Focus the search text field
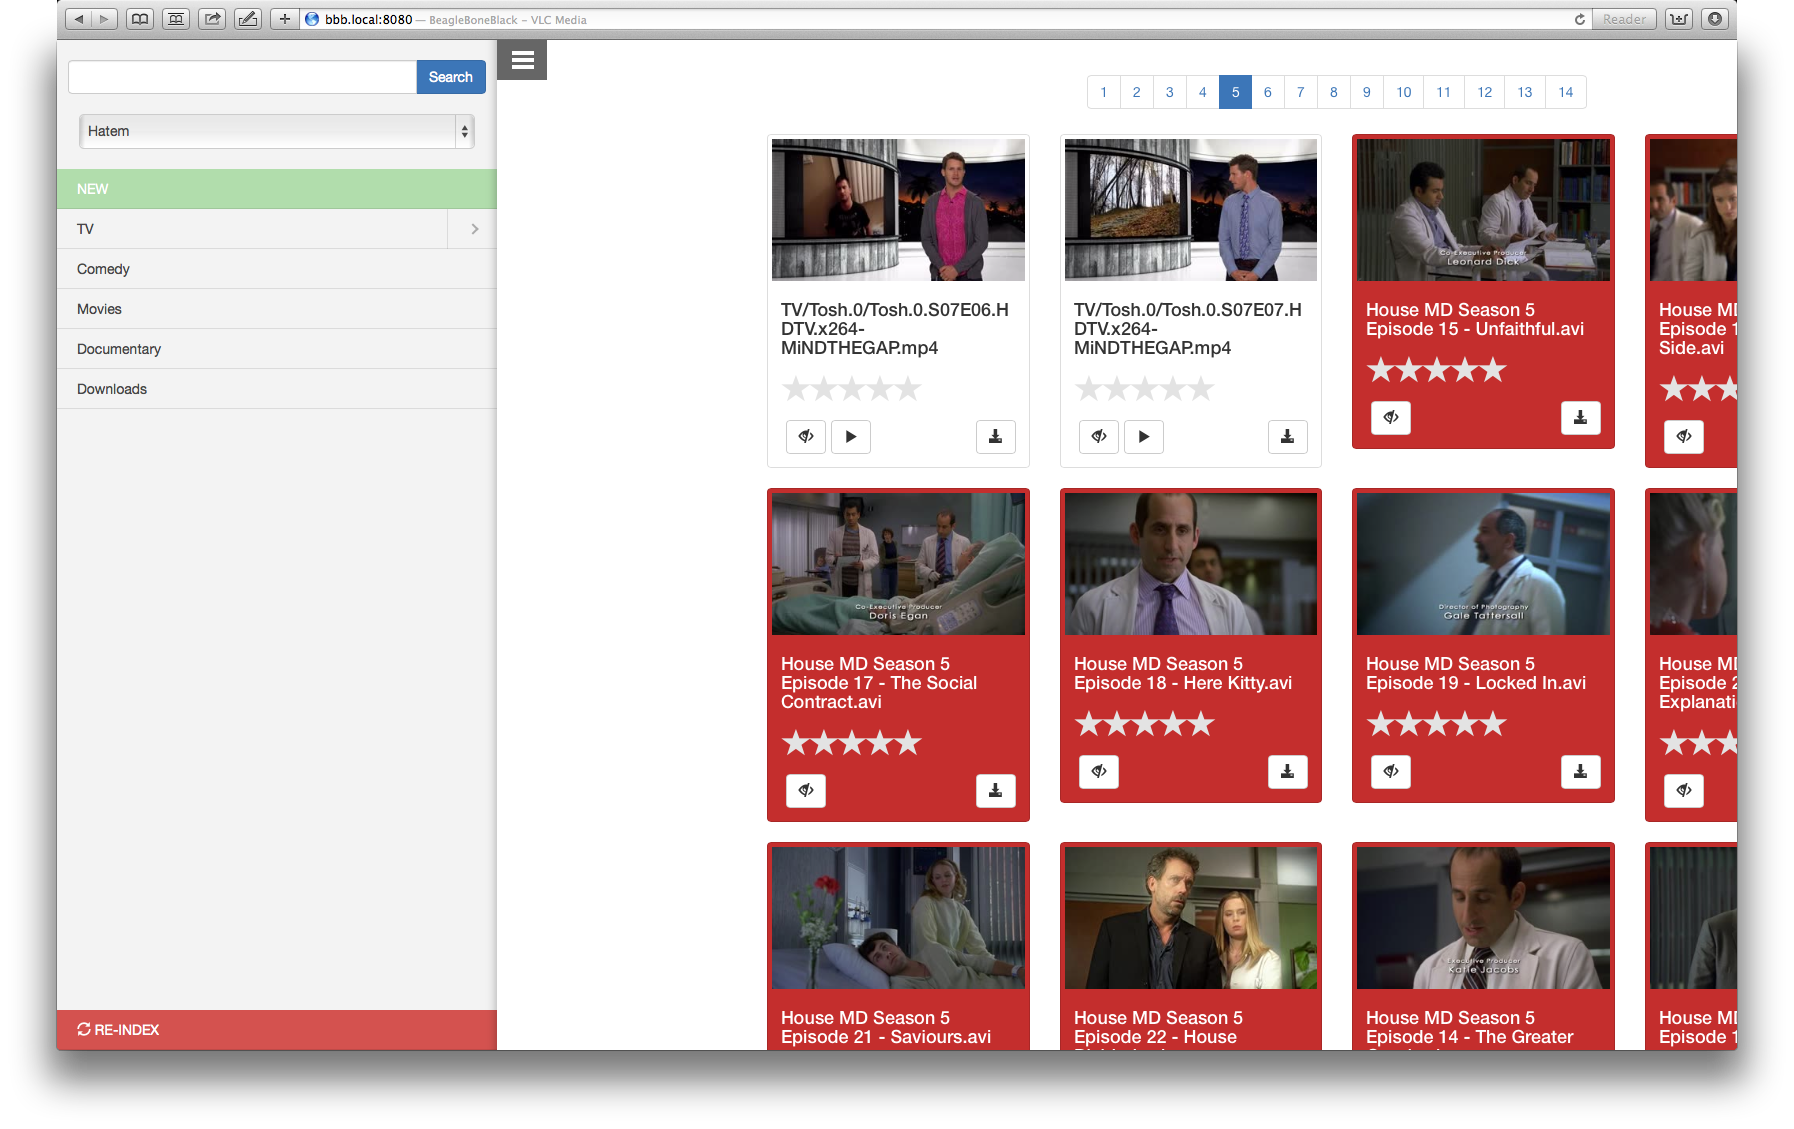Viewport: 1794px width, 1129px height. pos(242,77)
